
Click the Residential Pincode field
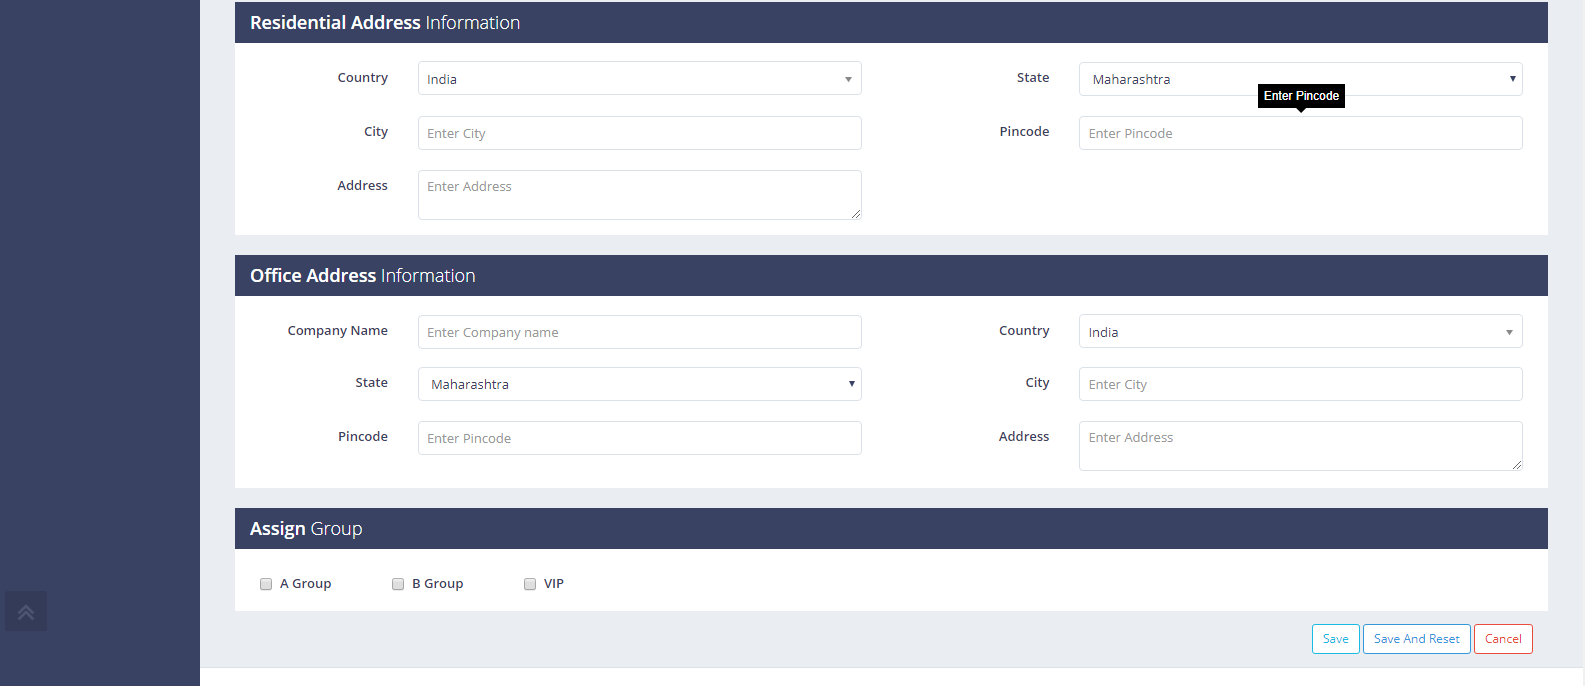click(x=1300, y=133)
